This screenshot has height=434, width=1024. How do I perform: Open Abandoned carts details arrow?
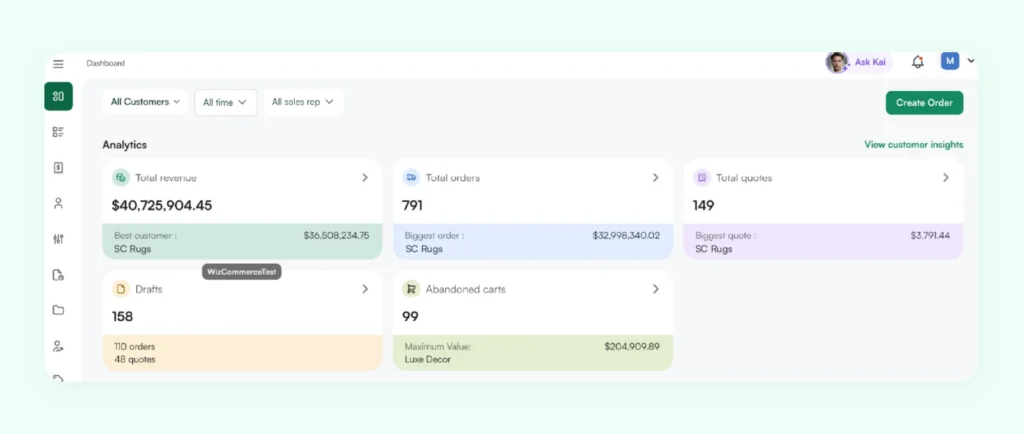656,289
